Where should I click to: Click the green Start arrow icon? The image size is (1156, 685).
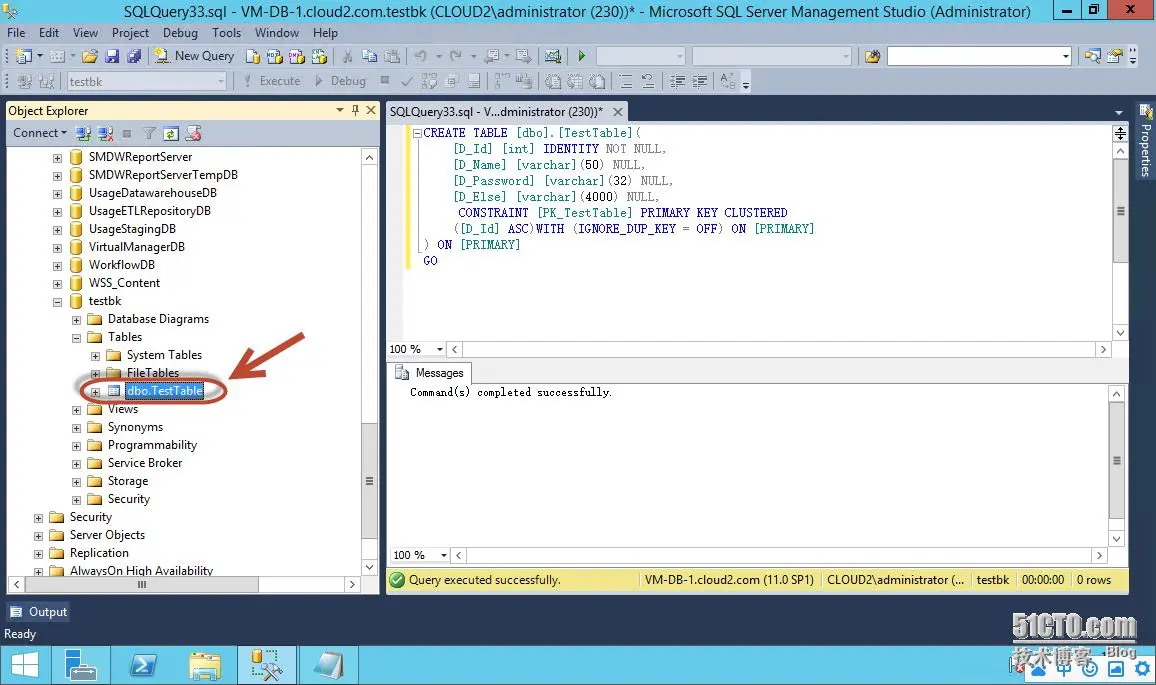coord(582,56)
